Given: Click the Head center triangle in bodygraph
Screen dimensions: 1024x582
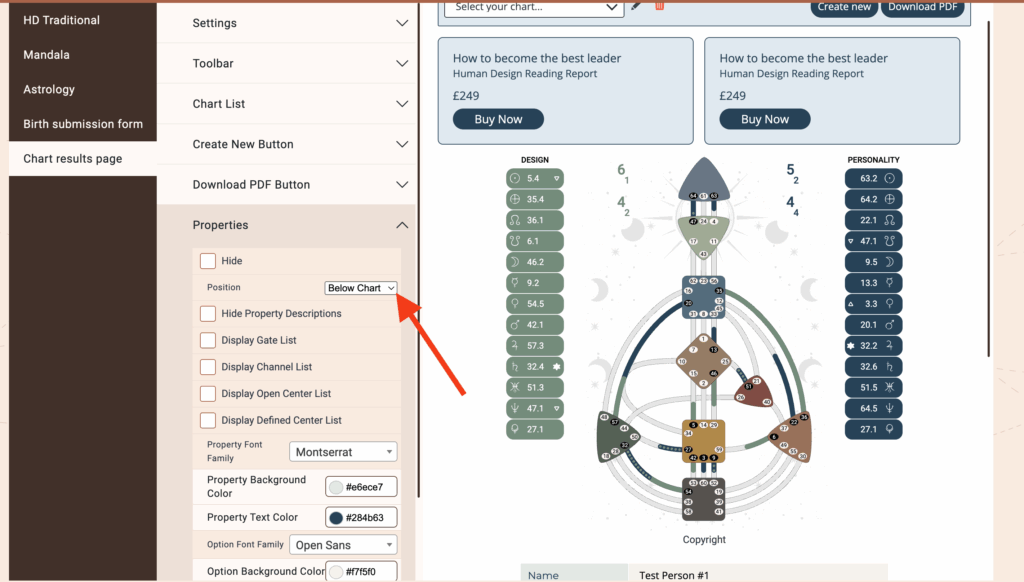Looking at the screenshot, I should click(x=704, y=180).
